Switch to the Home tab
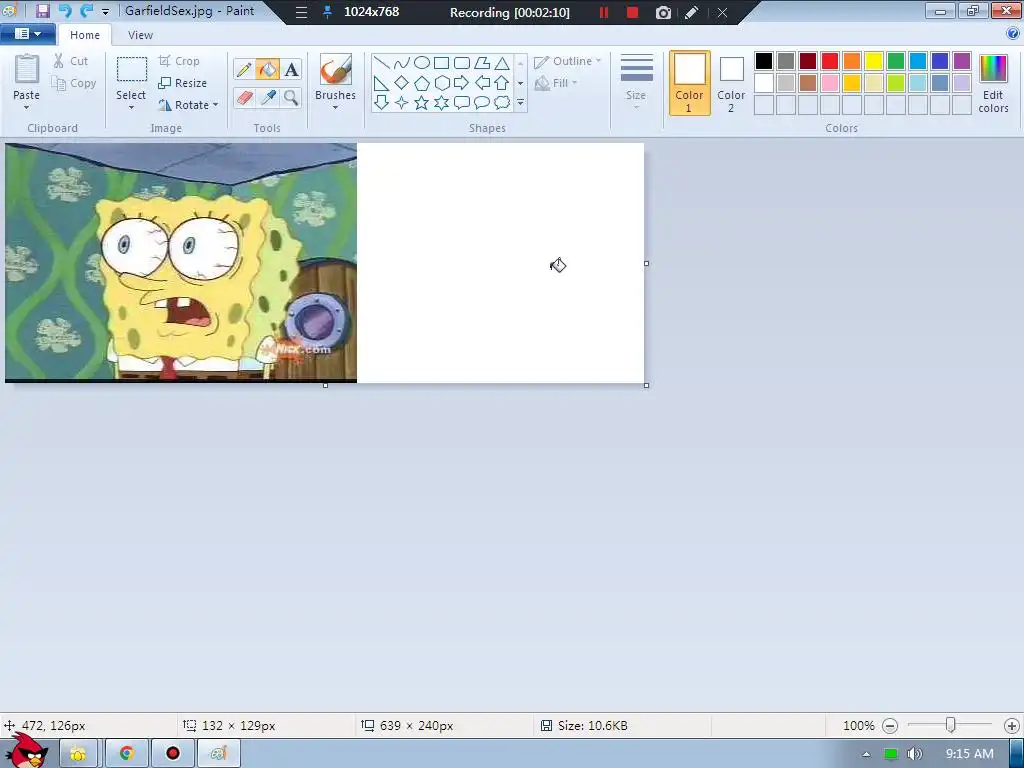The width and height of the screenshot is (1024, 768). click(x=85, y=35)
